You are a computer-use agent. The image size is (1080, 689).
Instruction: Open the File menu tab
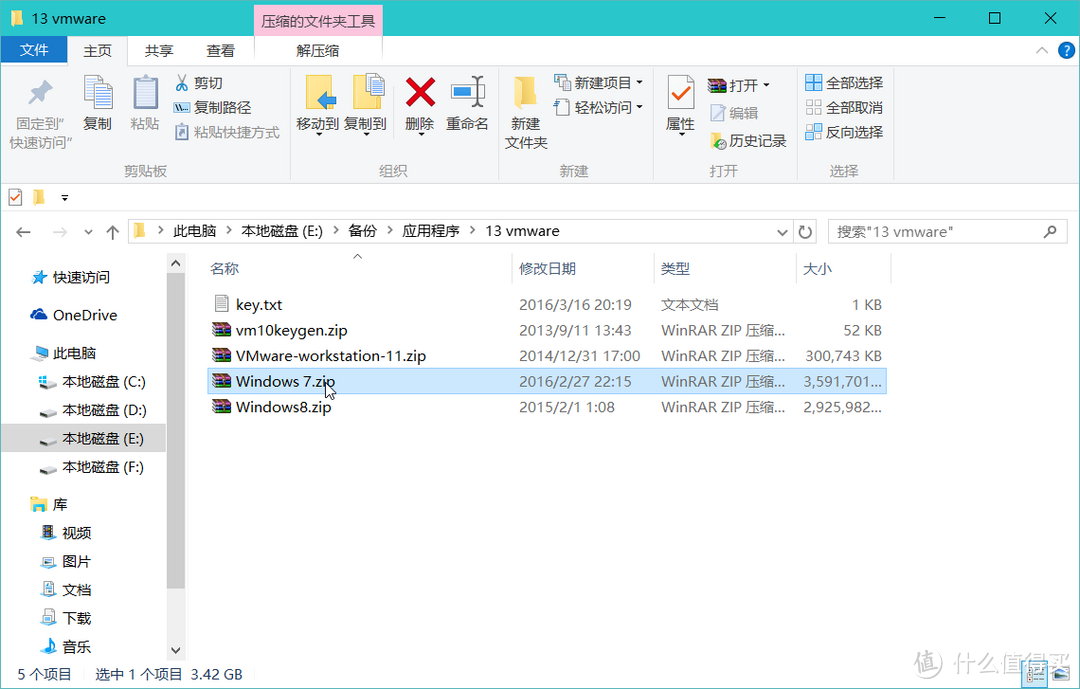click(34, 50)
